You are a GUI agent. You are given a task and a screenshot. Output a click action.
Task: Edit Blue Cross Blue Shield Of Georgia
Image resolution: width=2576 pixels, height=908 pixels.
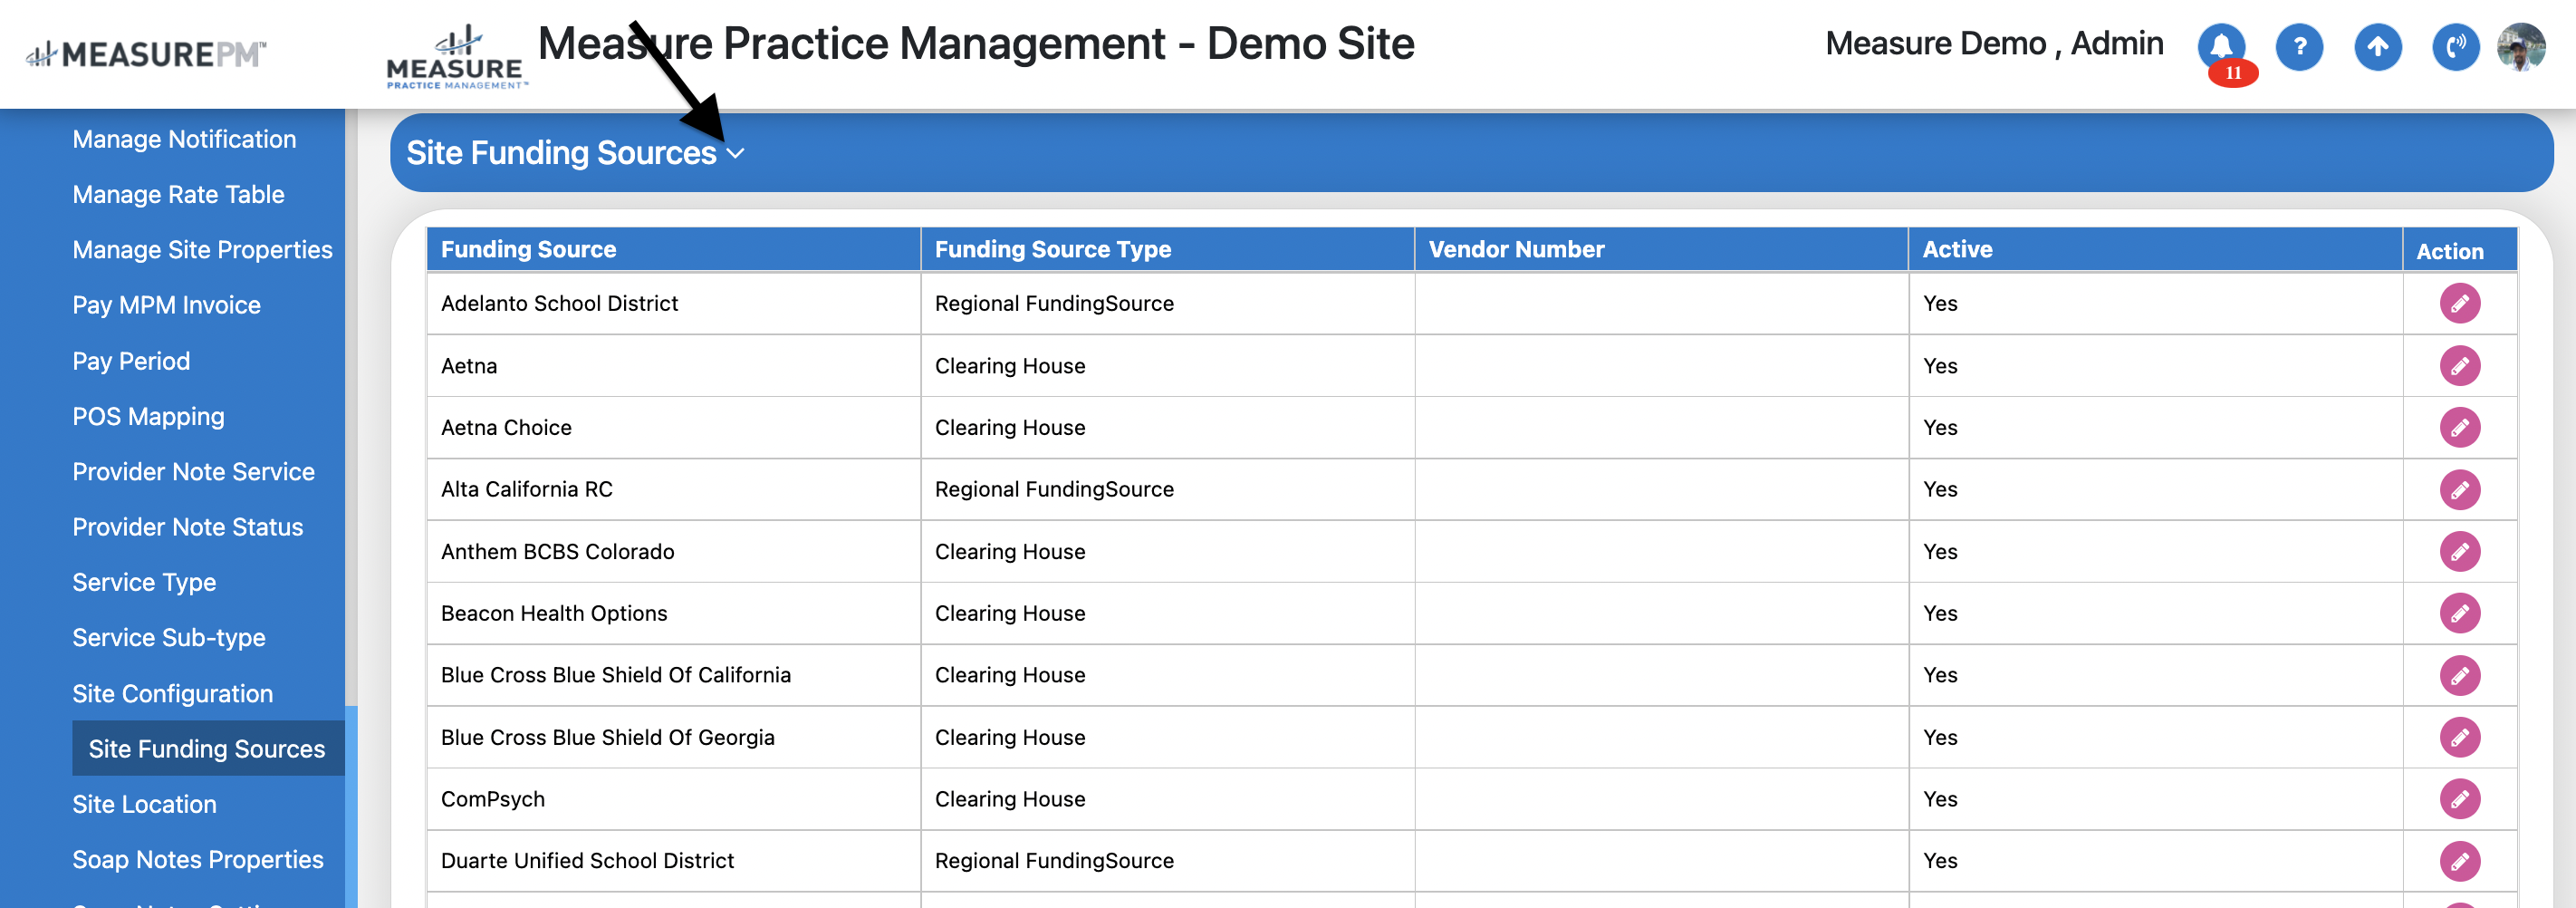coord(2459,737)
